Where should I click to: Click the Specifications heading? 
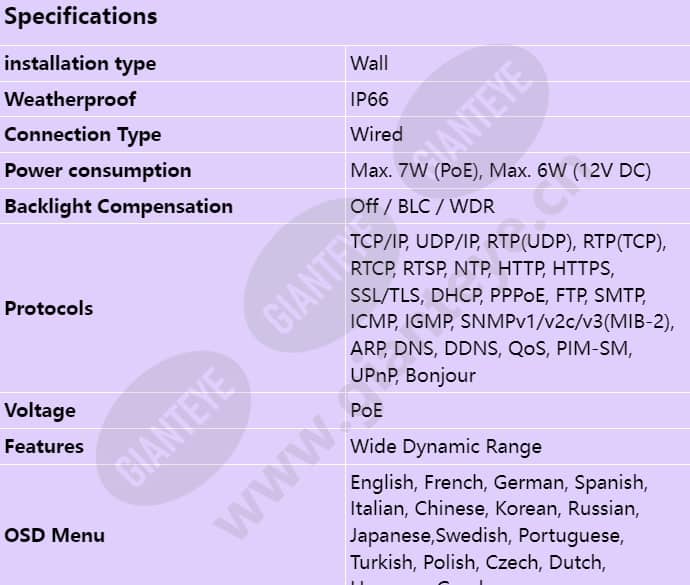click(x=81, y=17)
